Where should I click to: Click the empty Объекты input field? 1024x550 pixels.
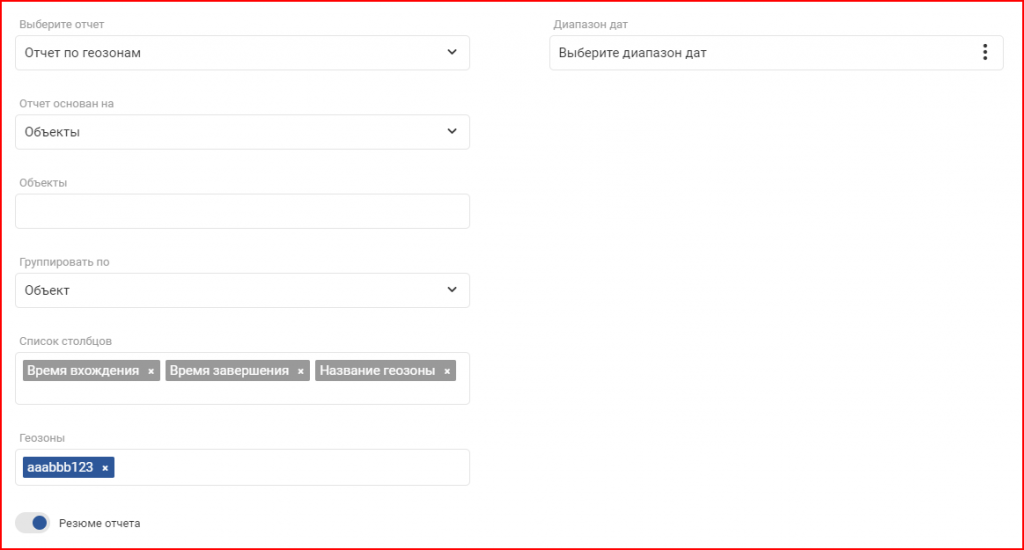tap(242, 211)
